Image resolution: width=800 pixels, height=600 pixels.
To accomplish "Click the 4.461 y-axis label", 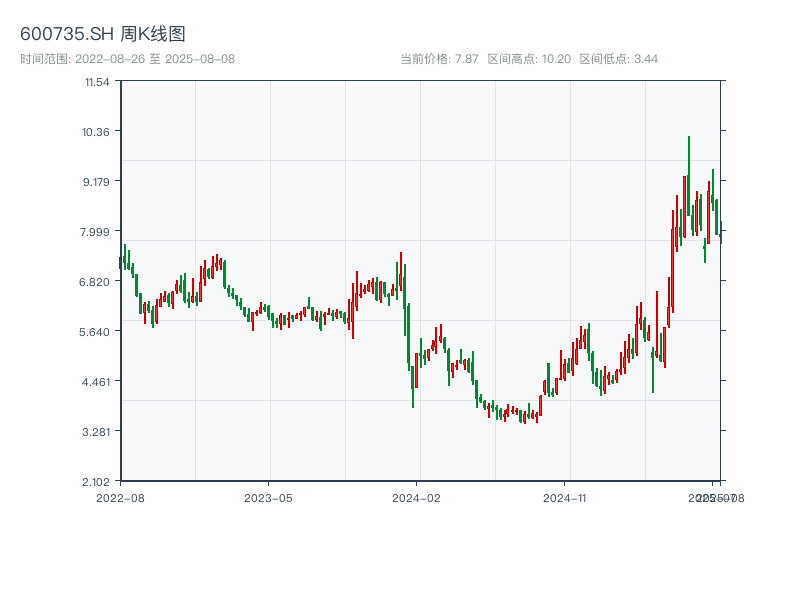I will 96,382.
